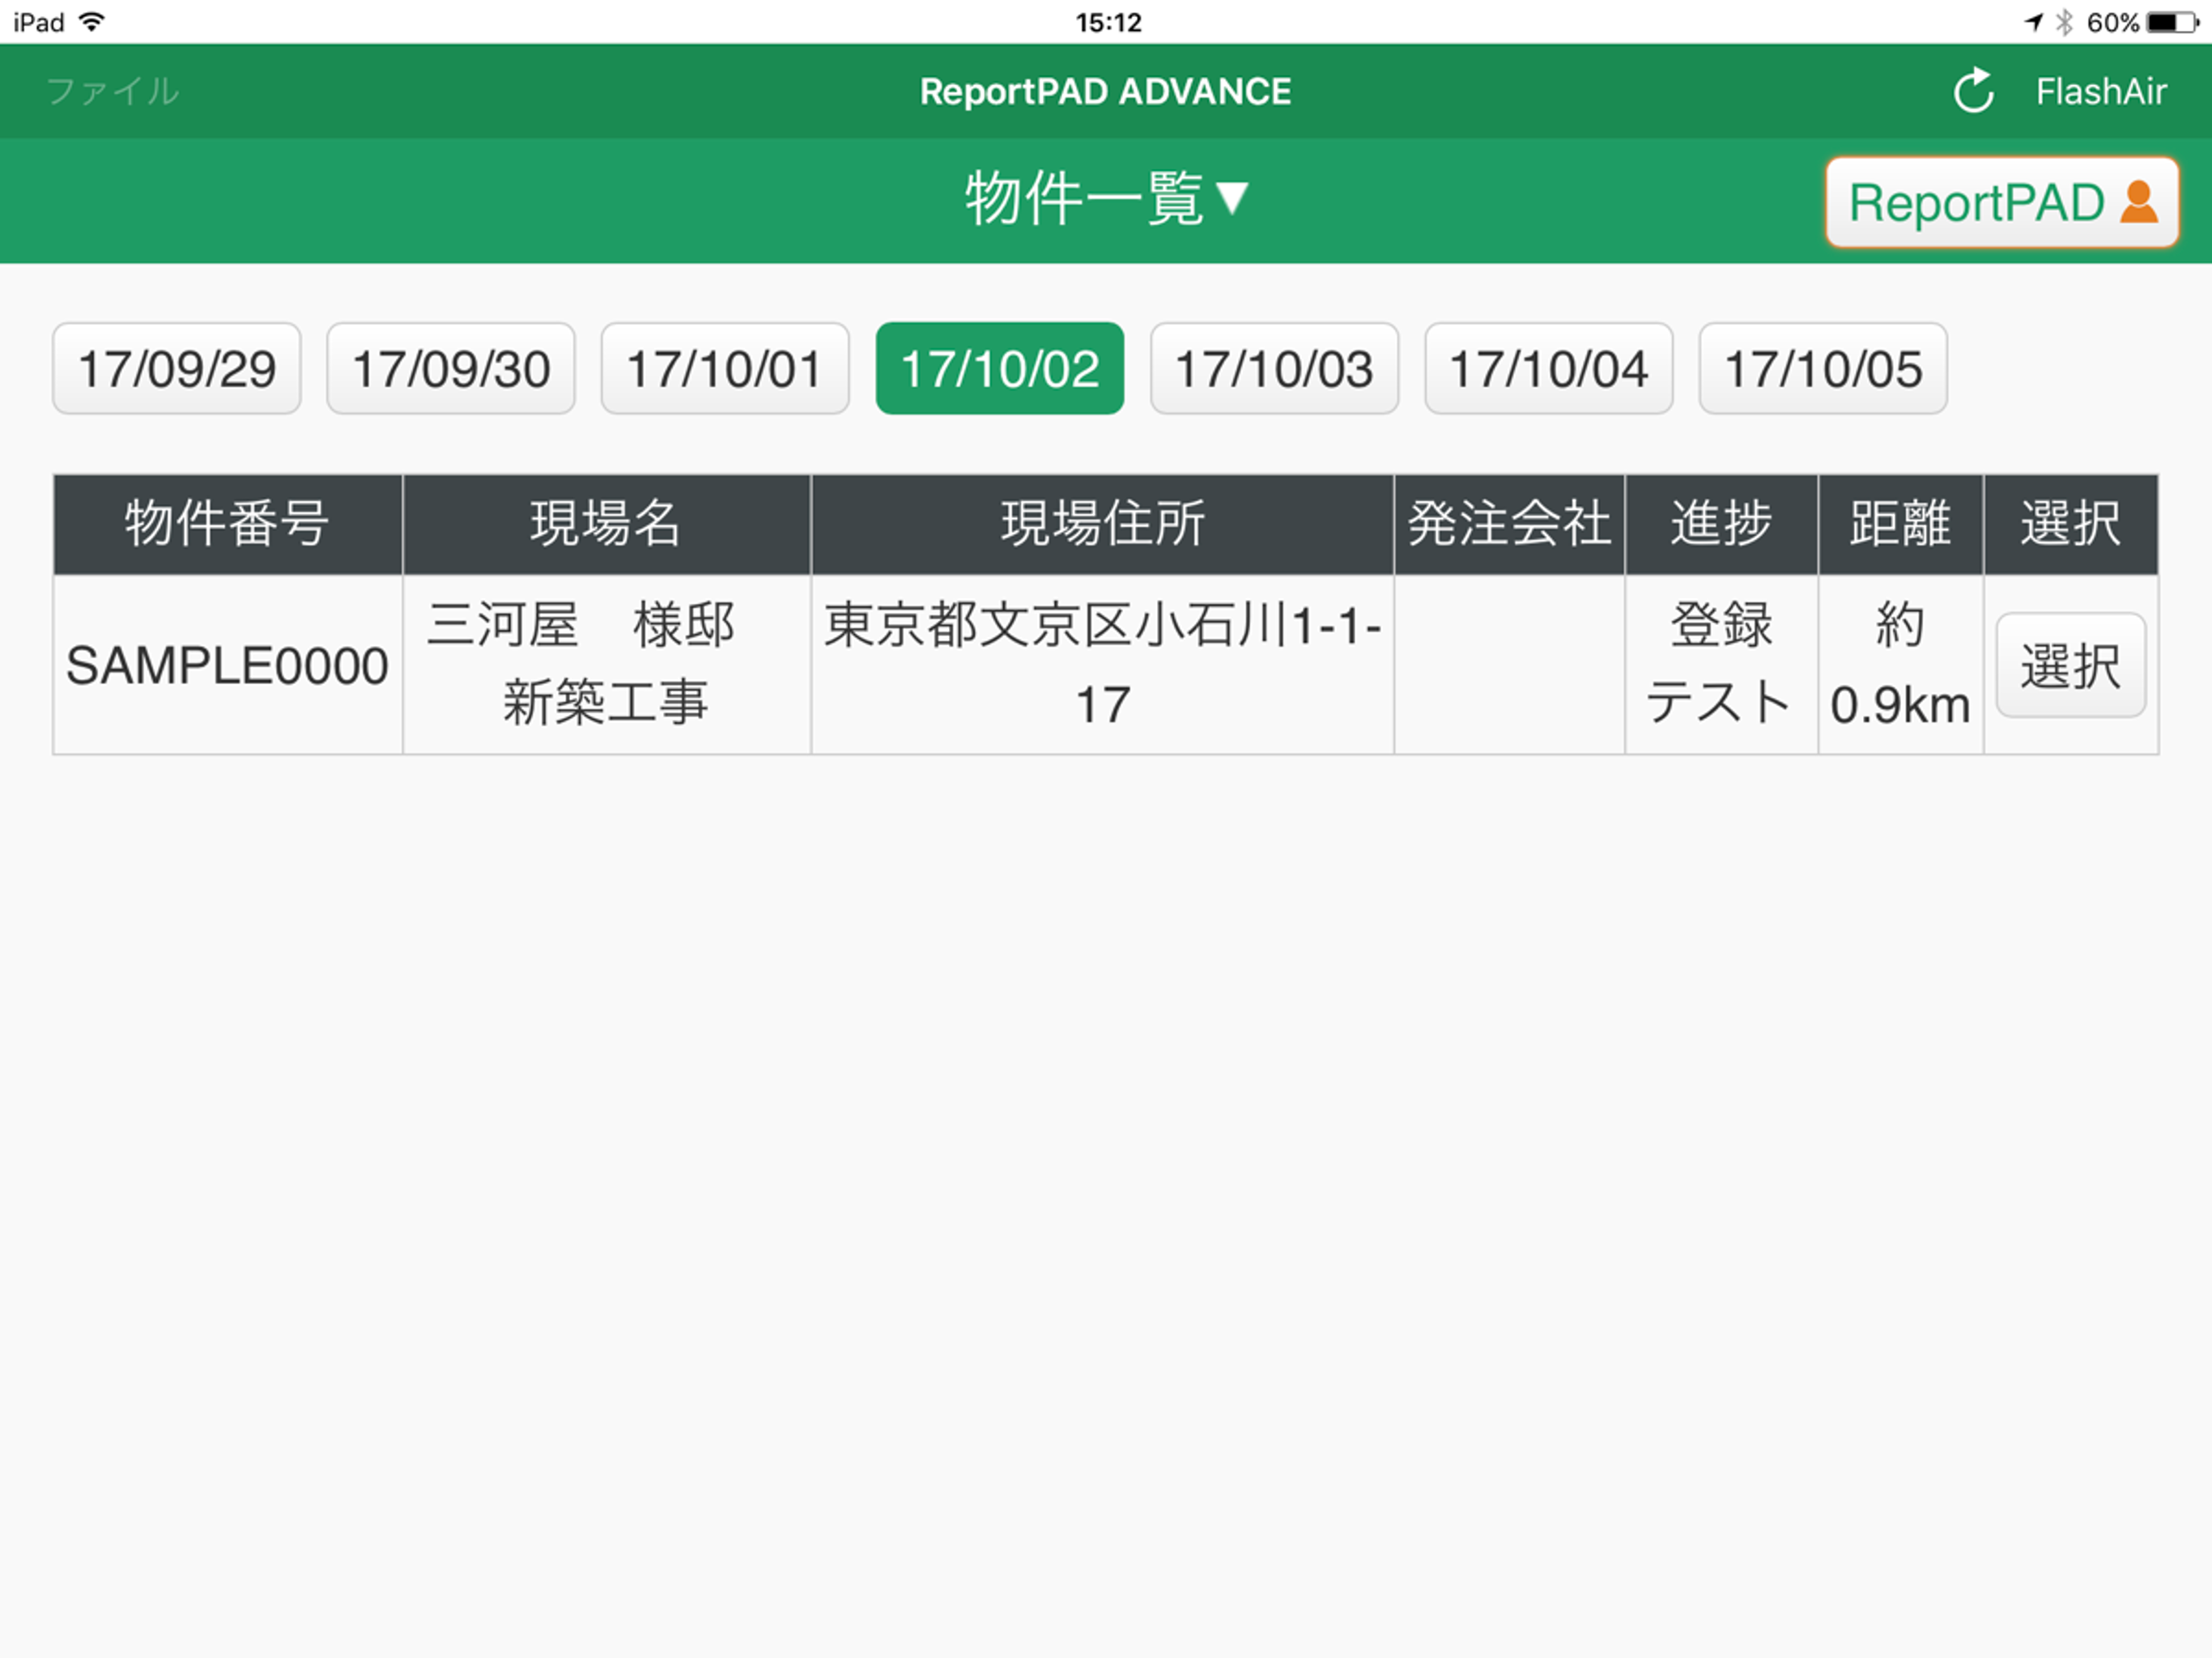
Task: Open the FlashAir connection
Action: click(x=2101, y=92)
